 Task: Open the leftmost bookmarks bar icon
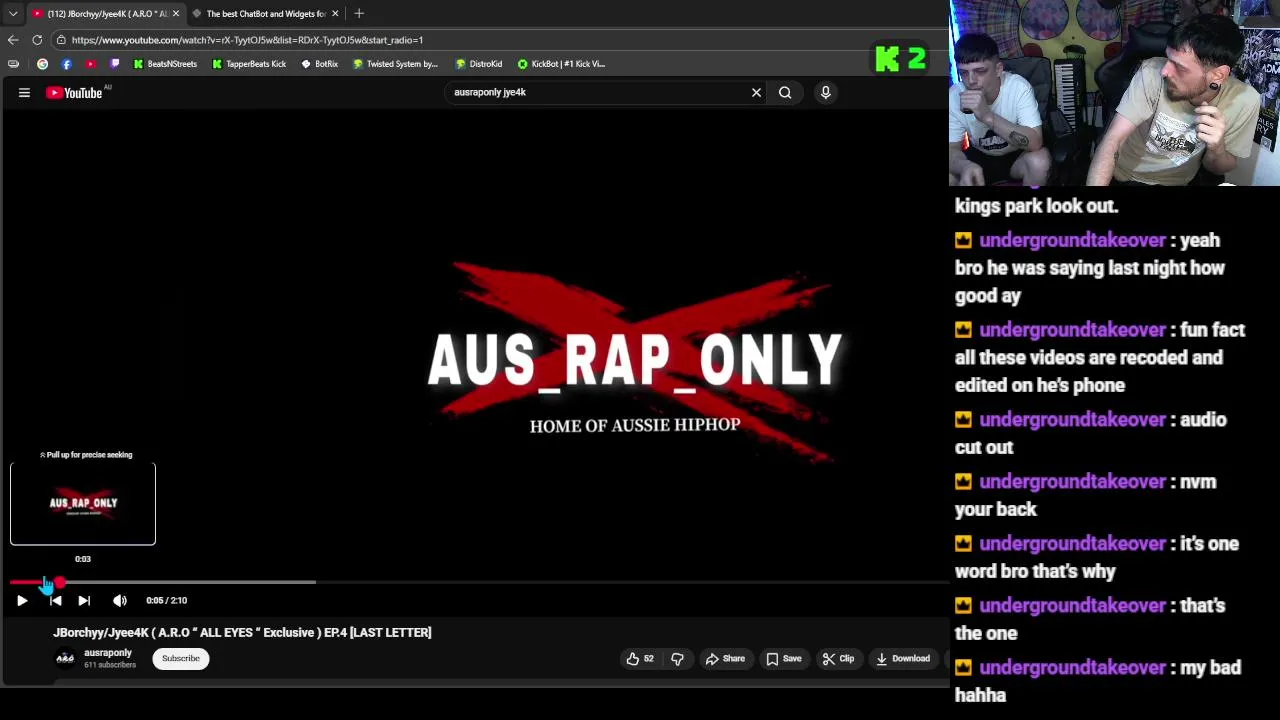(13, 64)
